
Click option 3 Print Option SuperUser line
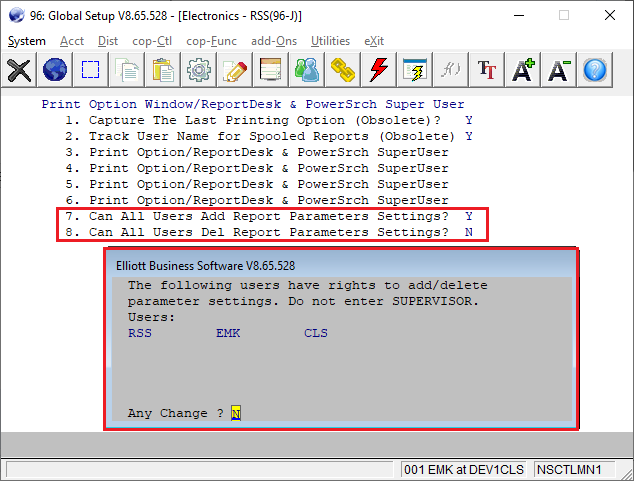257,152
